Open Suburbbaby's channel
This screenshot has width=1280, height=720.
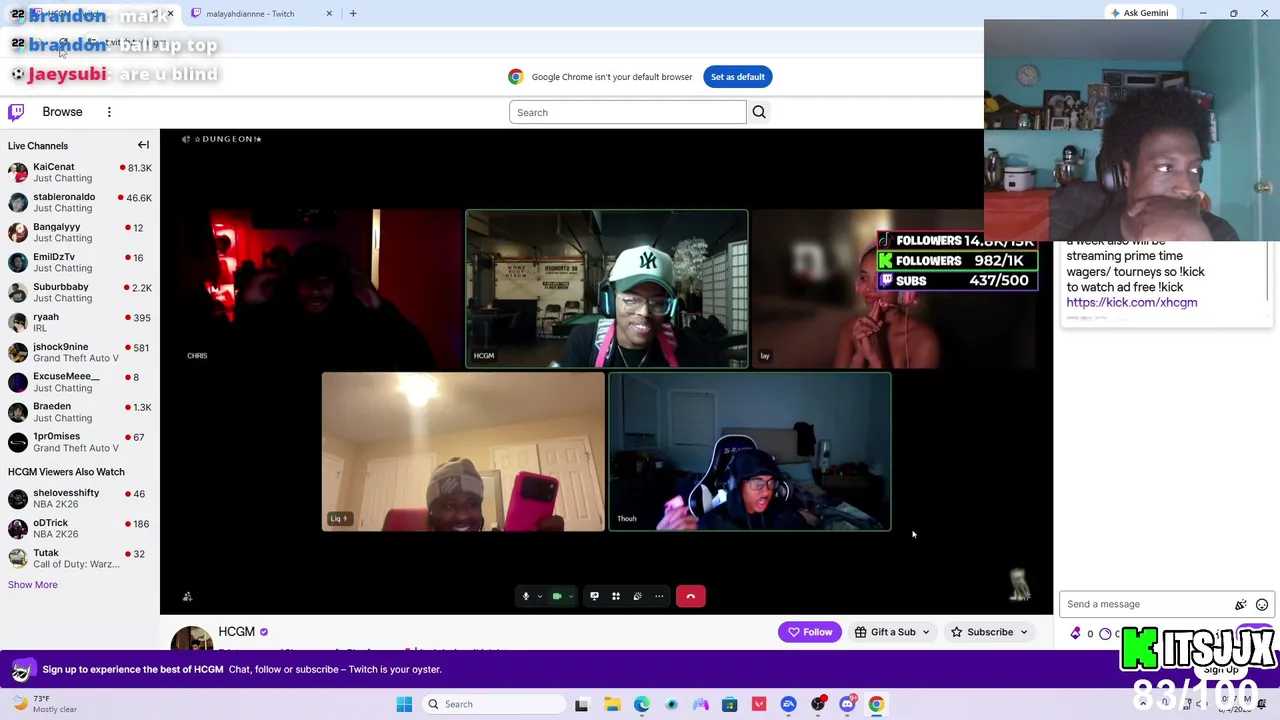80,292
